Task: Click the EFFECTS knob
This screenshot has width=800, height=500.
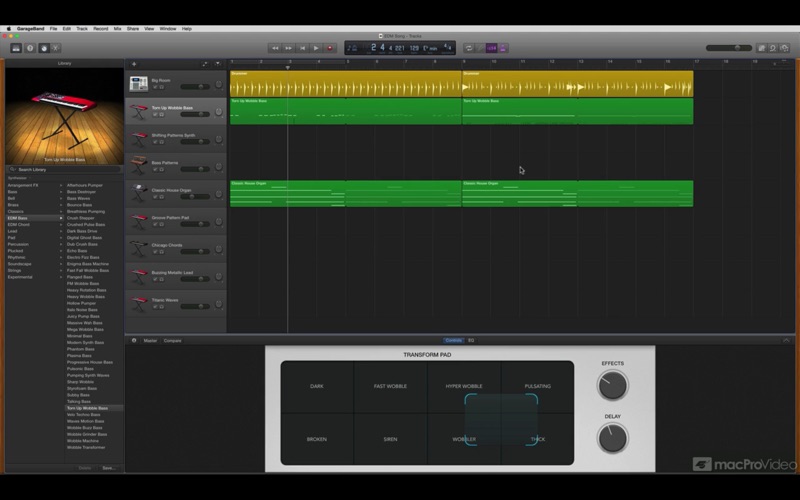Action: coord(612,385)
